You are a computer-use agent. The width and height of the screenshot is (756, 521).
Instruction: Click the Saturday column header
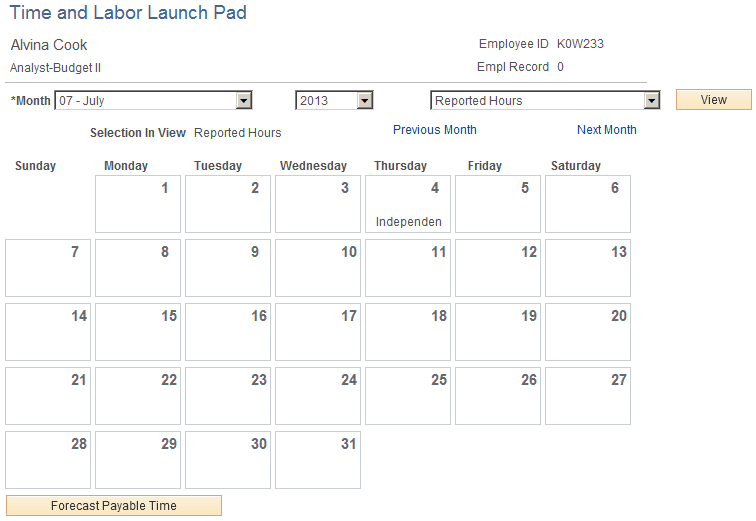pyautogui.click(x=576, y=166)
